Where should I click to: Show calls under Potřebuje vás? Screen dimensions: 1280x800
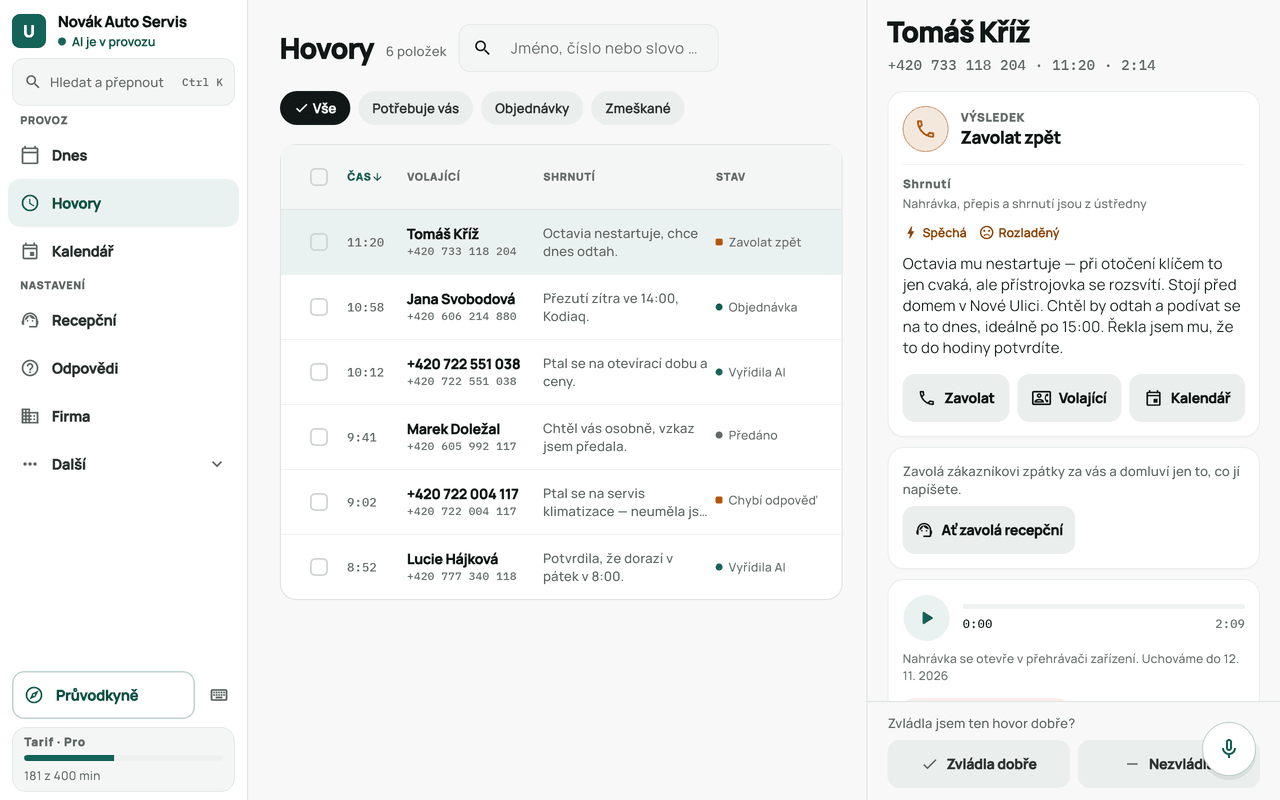coord(415,108)
